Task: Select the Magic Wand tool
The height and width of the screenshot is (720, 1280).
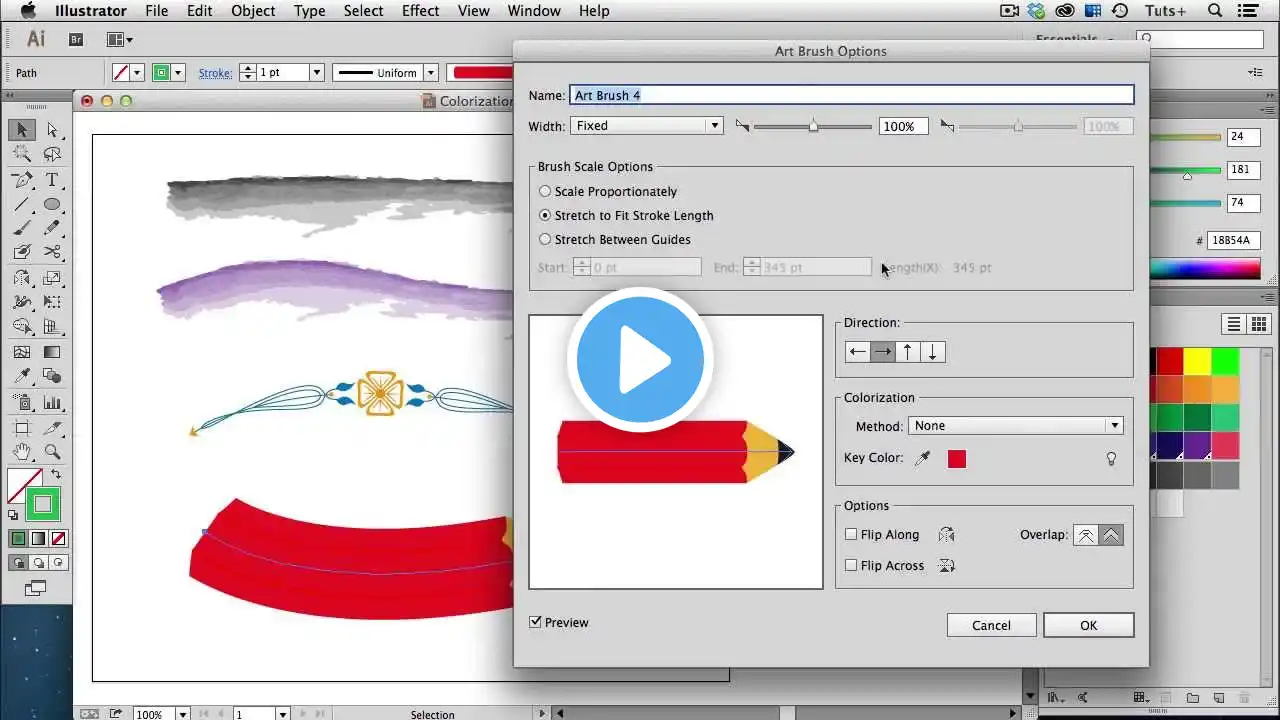Action: click(22, 154)
